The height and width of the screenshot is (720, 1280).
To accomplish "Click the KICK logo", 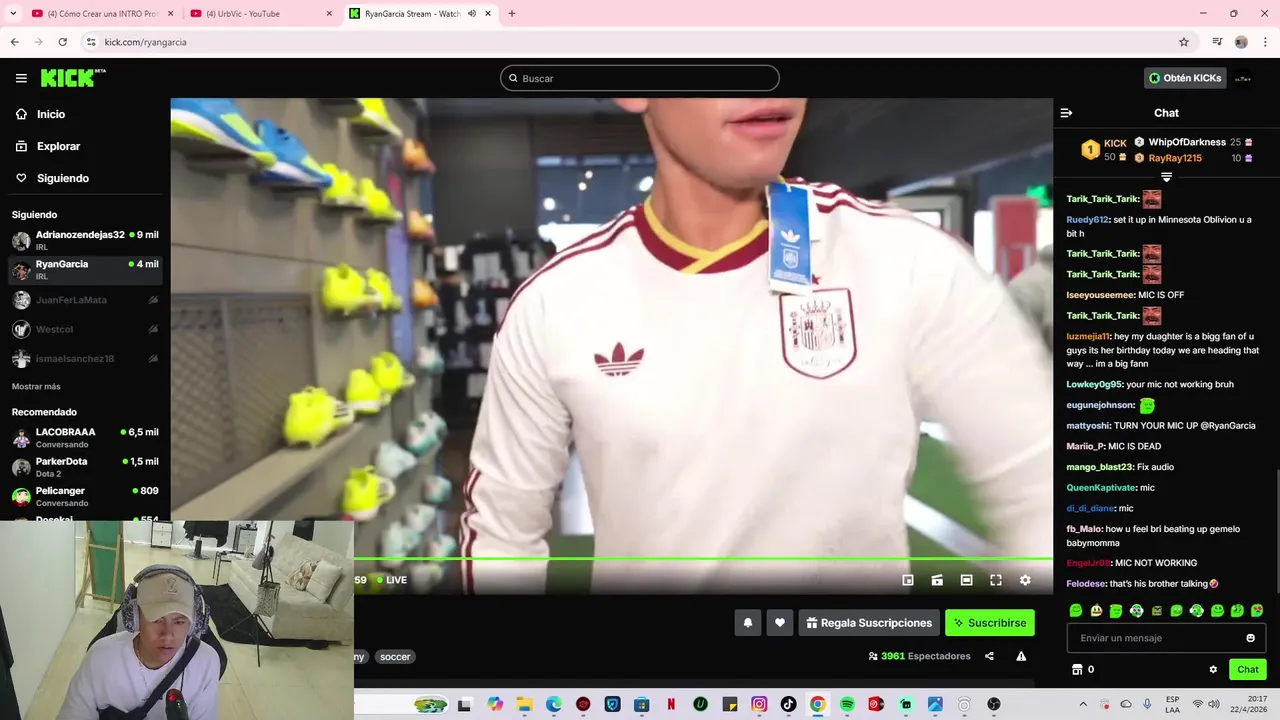I will tap(72, 78).
